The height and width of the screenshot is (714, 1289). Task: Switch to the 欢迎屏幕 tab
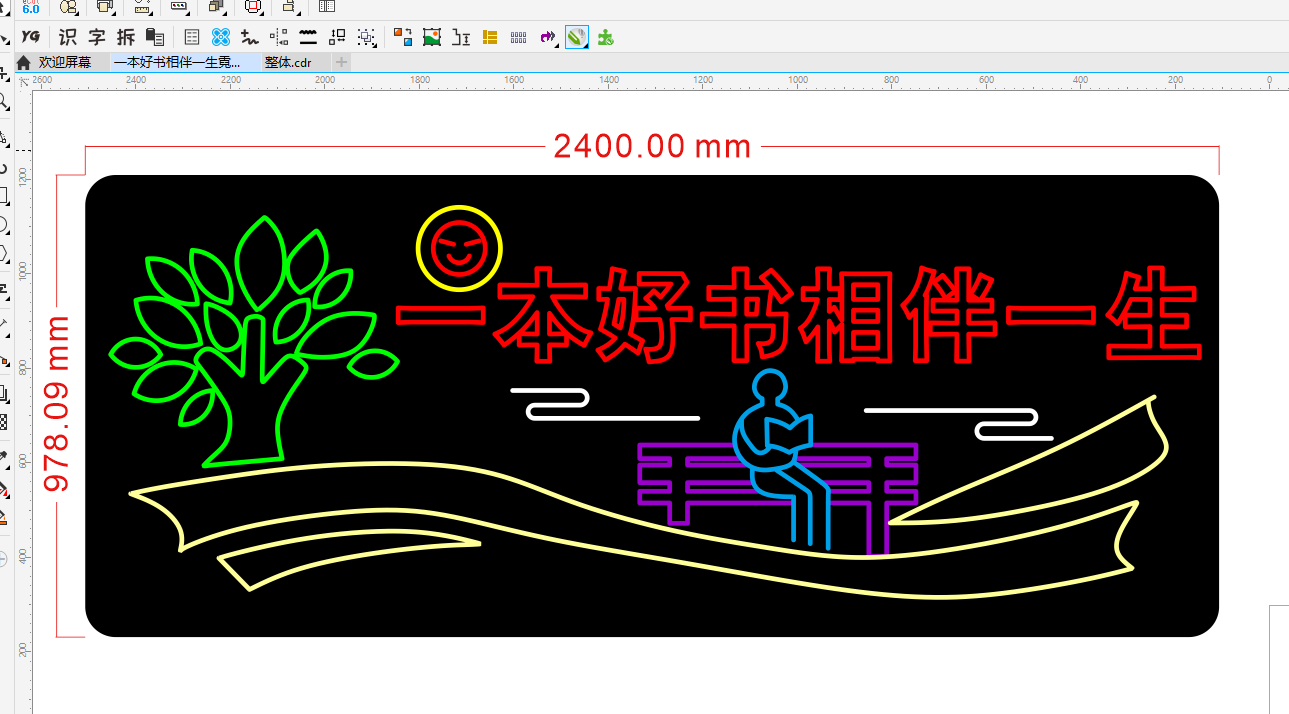(64, 62)
